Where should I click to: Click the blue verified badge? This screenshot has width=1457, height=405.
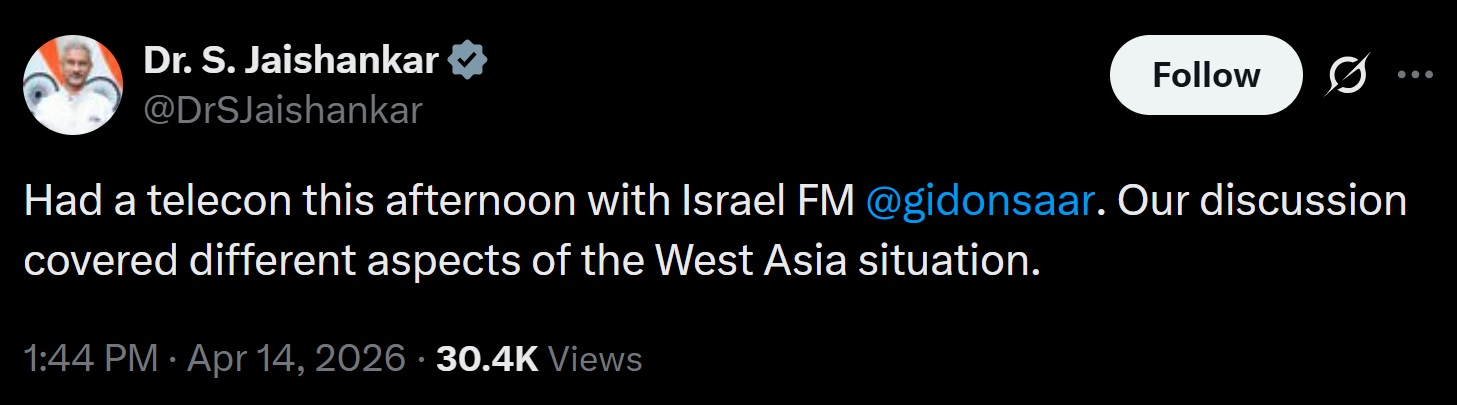pos(468,62)
